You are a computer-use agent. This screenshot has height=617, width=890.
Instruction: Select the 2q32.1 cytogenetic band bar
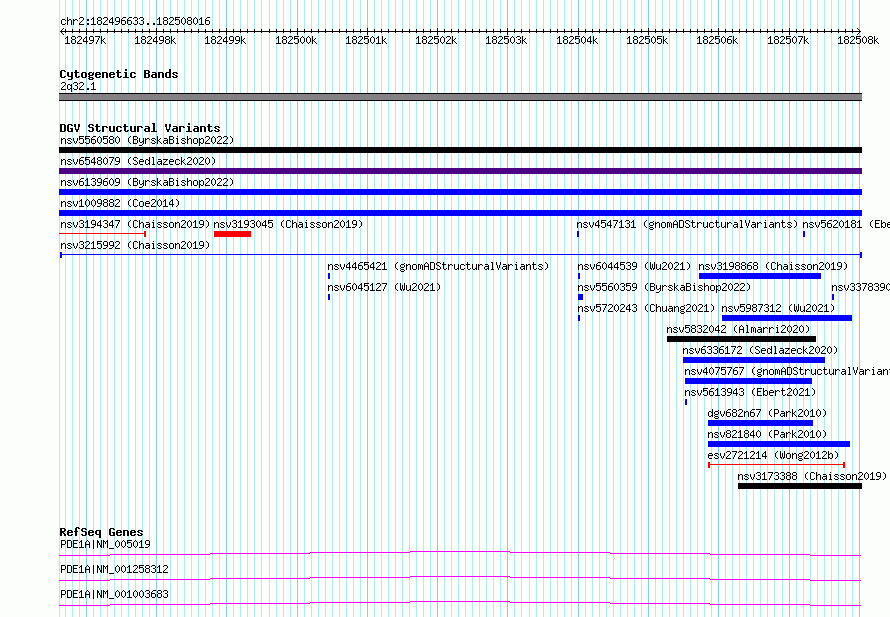point(460,97)
